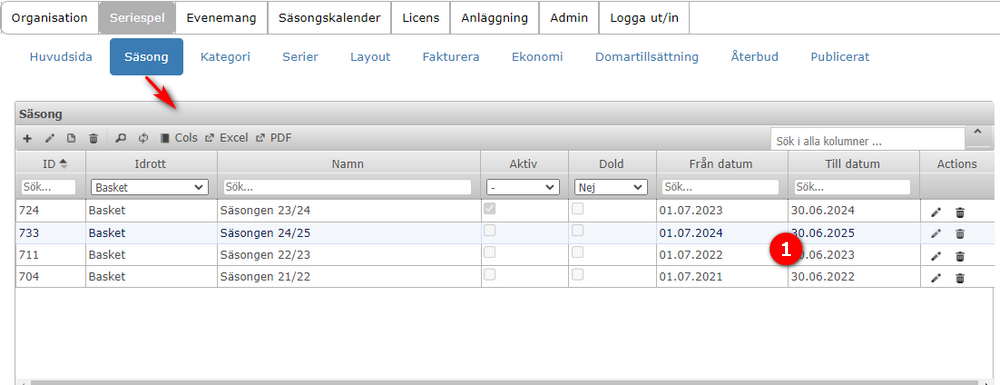Open the Cols column chooser
Screen dimensions: 1000x385
click(179, 138)
